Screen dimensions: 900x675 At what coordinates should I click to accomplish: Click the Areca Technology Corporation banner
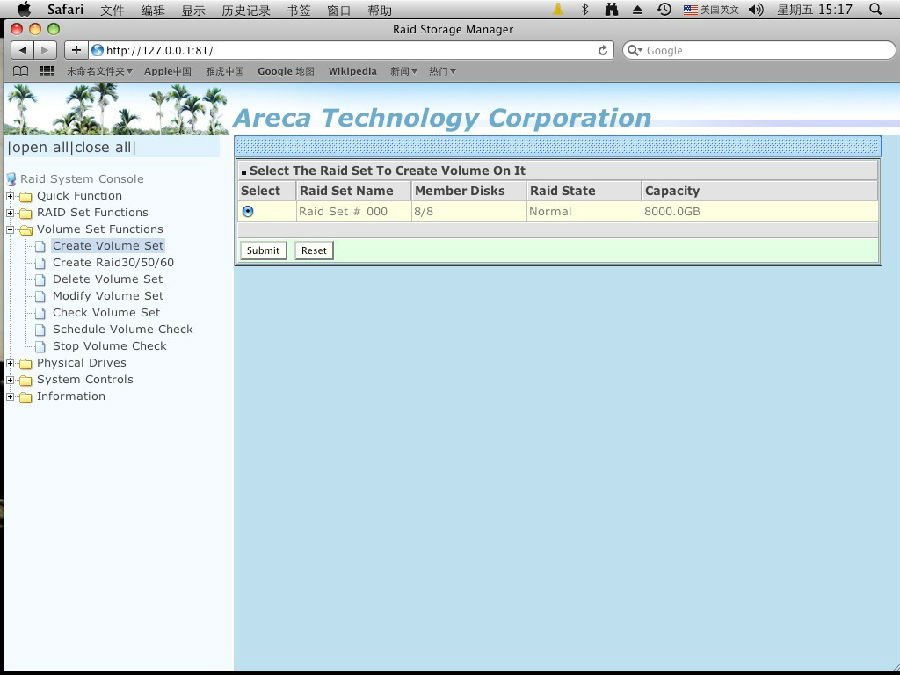pyautogui.click(x=441, y=118)
